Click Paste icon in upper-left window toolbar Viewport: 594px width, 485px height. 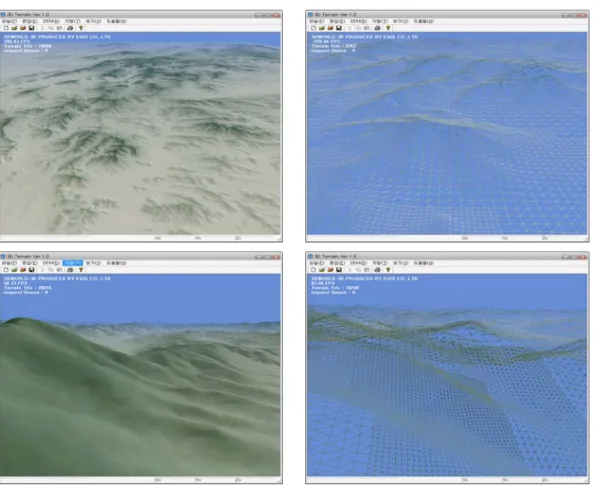59,28
